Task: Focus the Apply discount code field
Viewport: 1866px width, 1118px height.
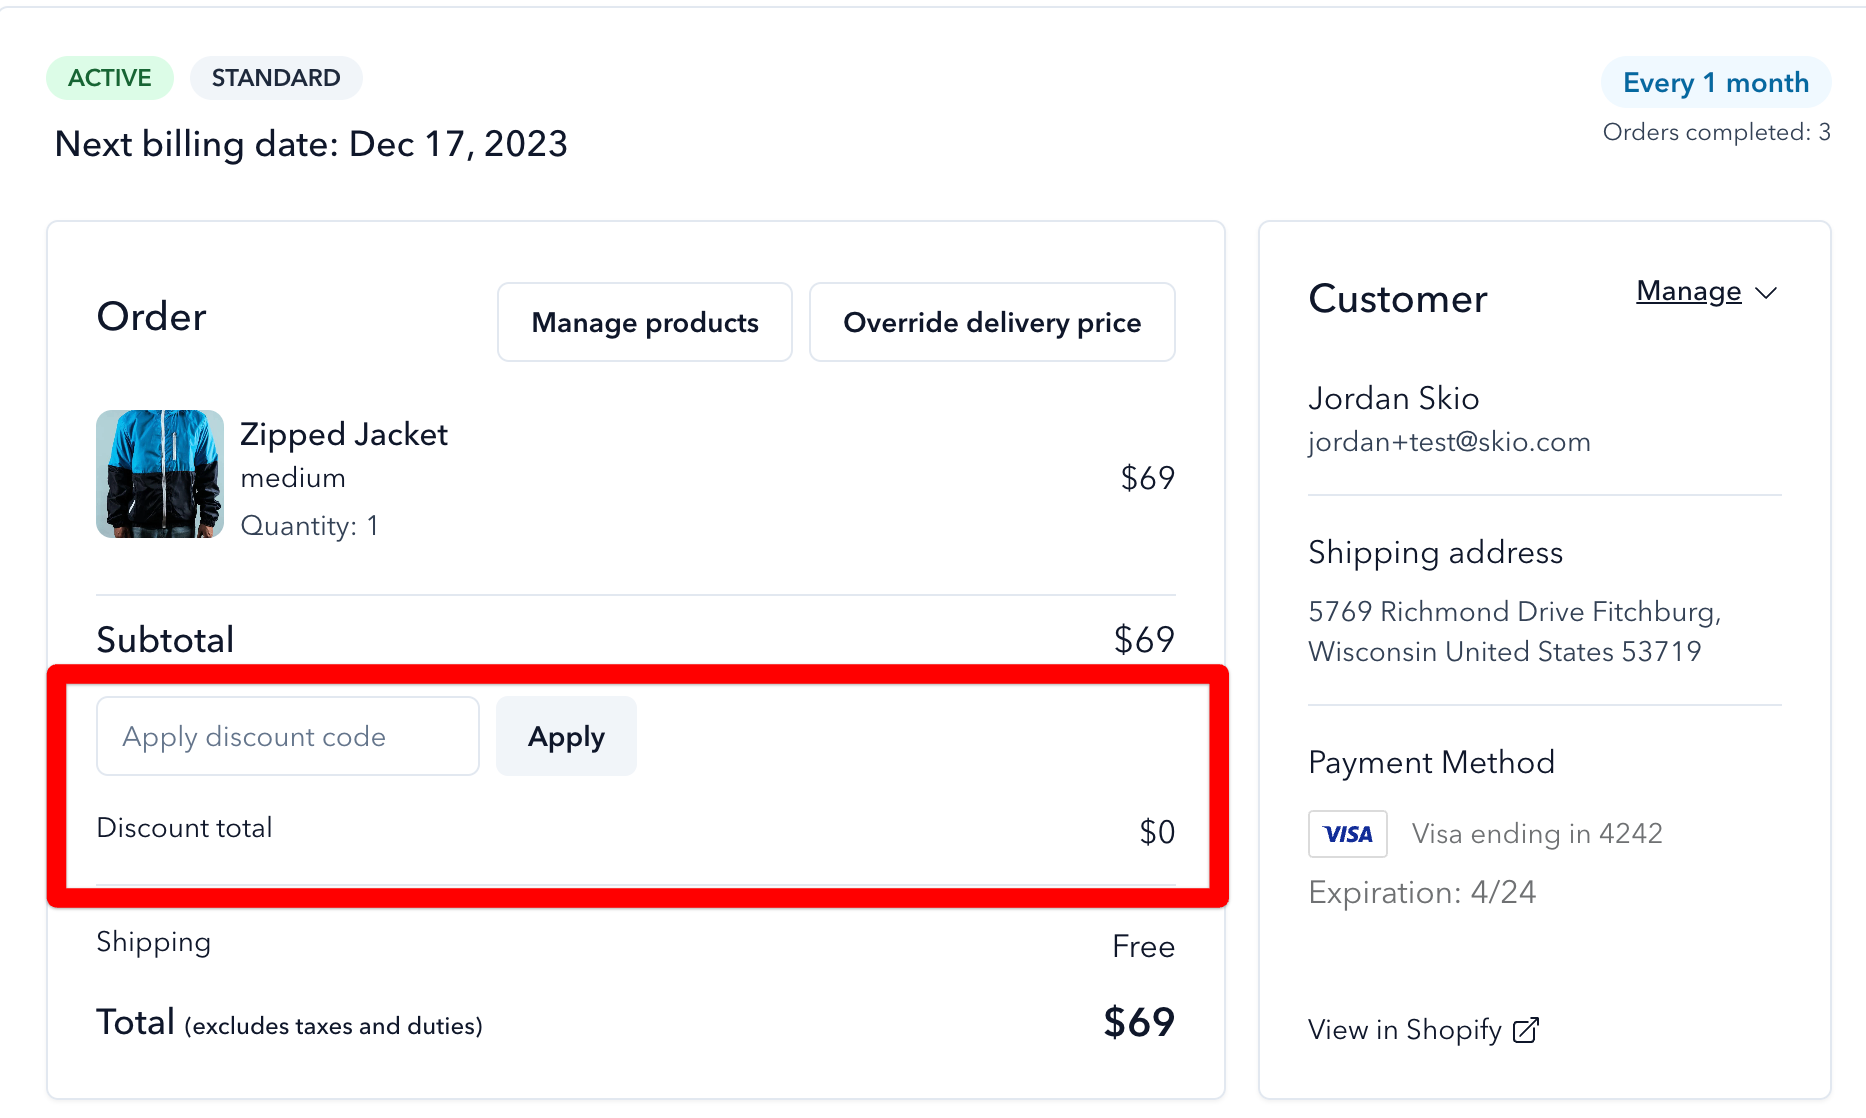Action: tap(288, 736)
